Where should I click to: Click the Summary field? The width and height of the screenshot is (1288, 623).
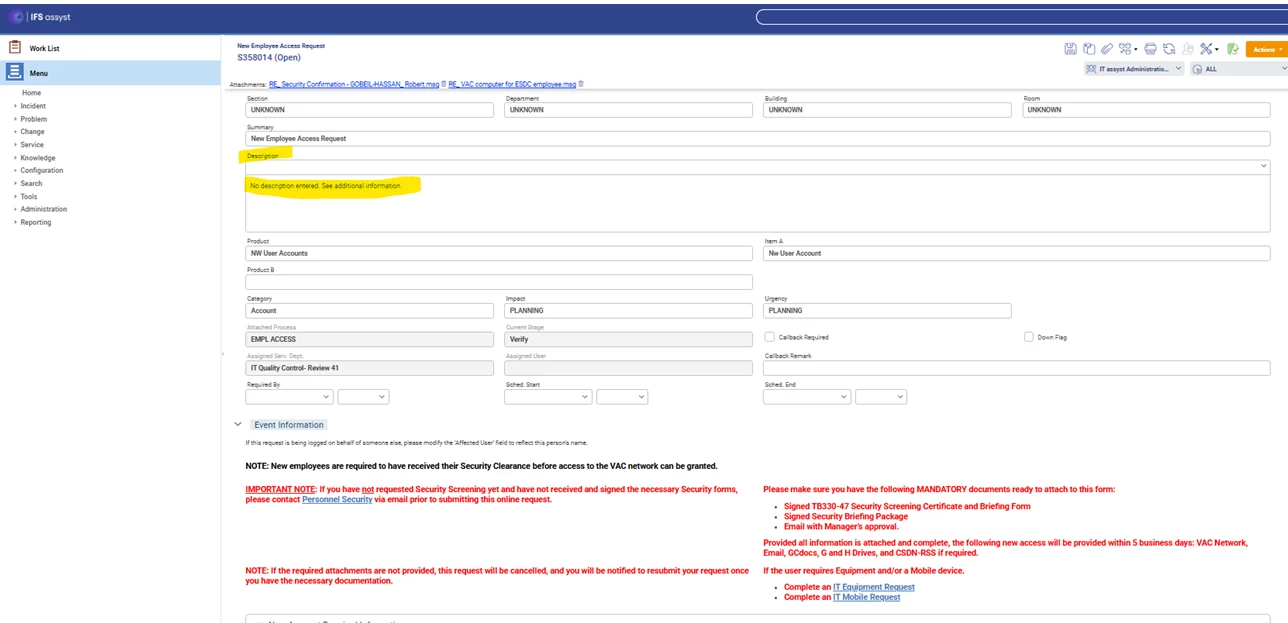[758, 139]
